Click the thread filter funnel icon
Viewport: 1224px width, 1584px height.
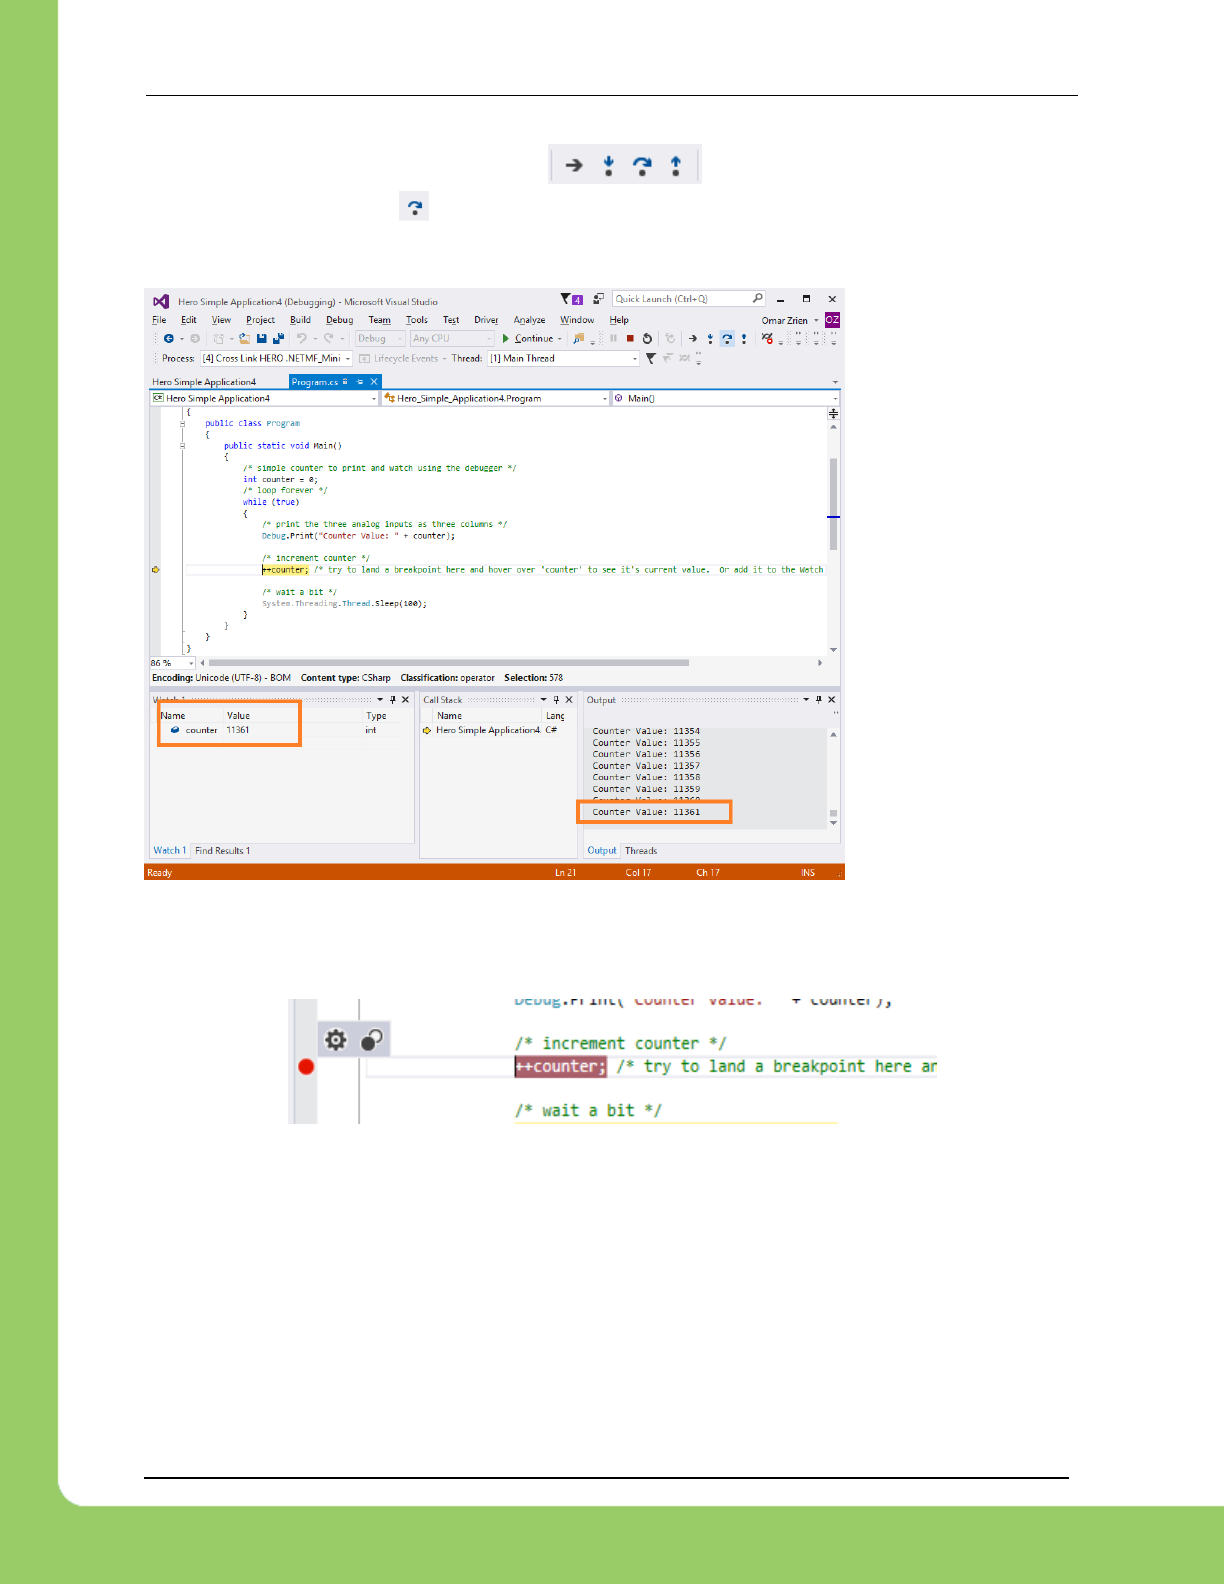click(x=651, y=358)
